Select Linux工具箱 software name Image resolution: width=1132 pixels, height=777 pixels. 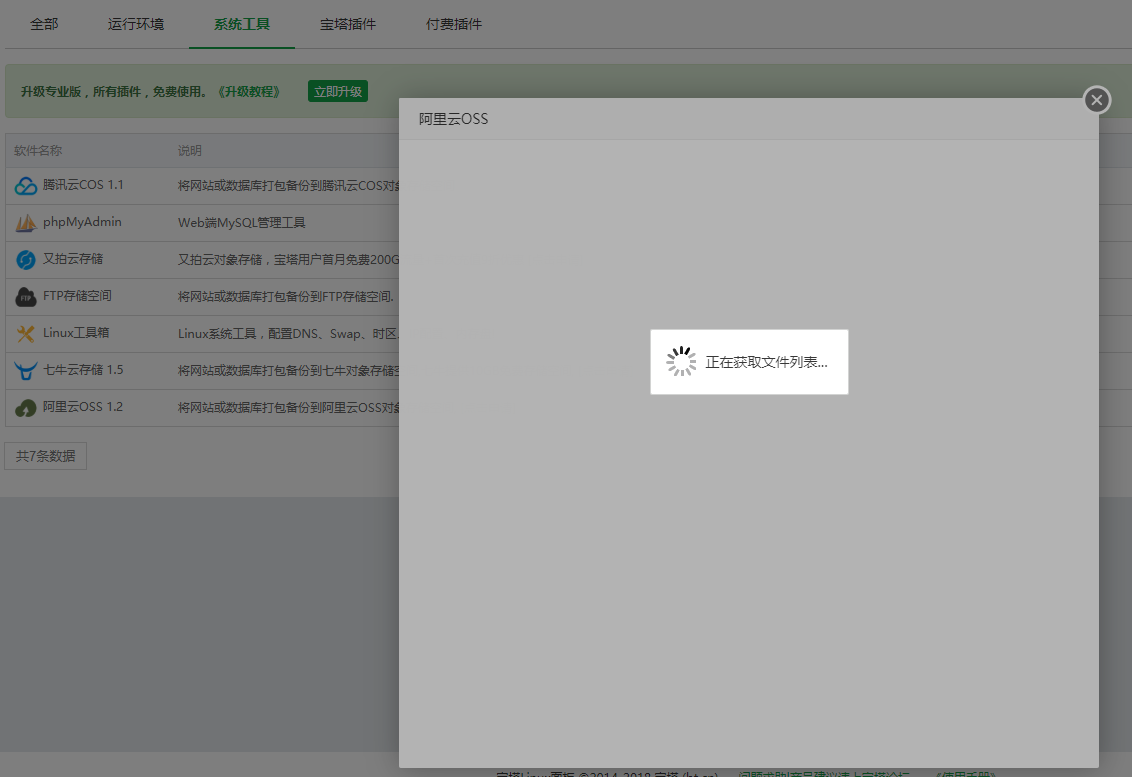(x=76, y=332)
